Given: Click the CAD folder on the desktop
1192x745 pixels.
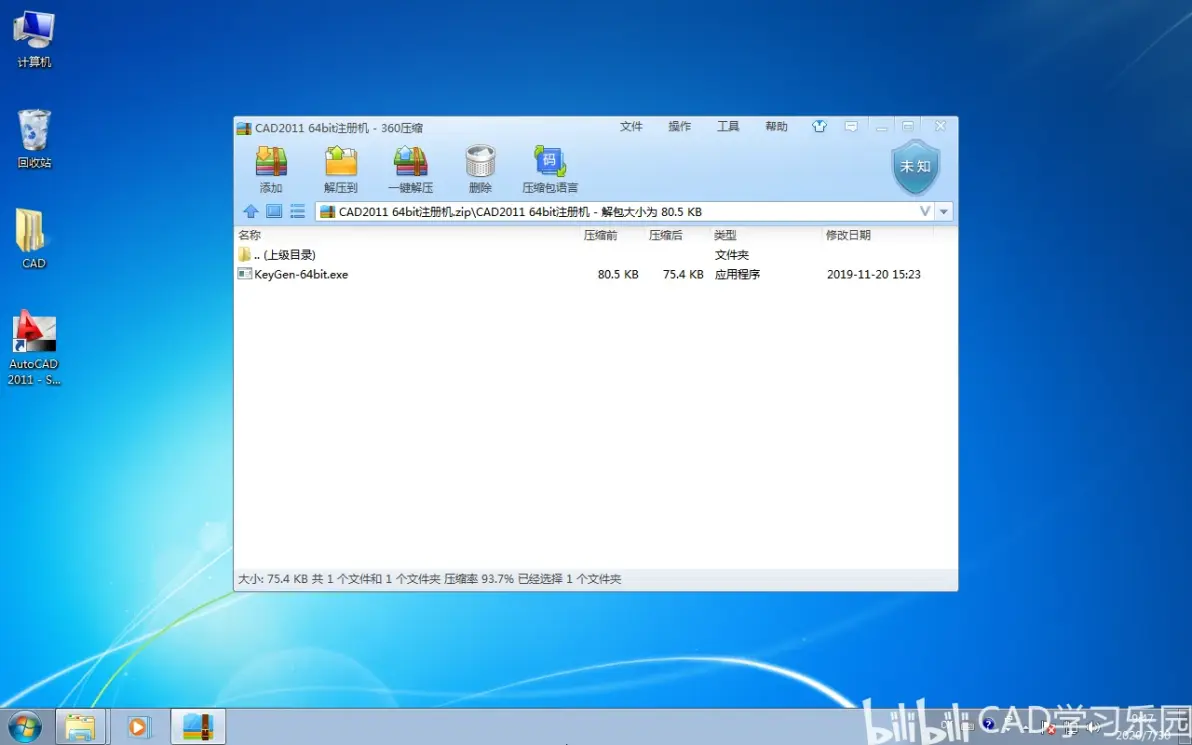Looking at the screenshot, I should tap(33, 239).
